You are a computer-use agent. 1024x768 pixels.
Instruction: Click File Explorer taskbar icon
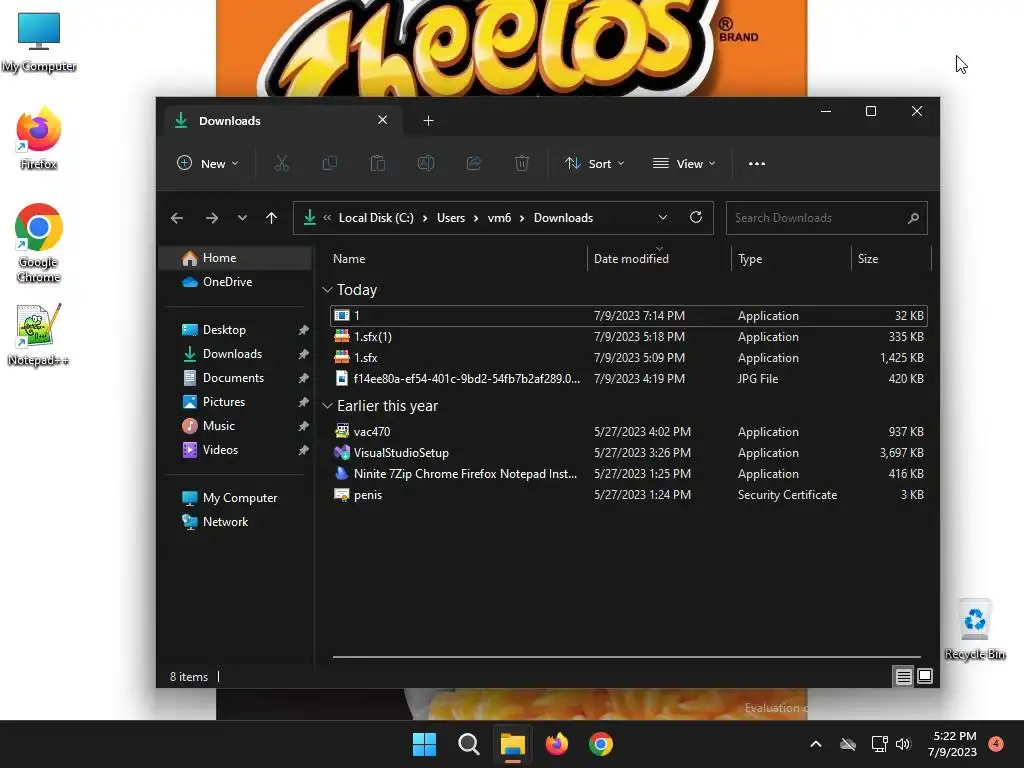[513, 744]
